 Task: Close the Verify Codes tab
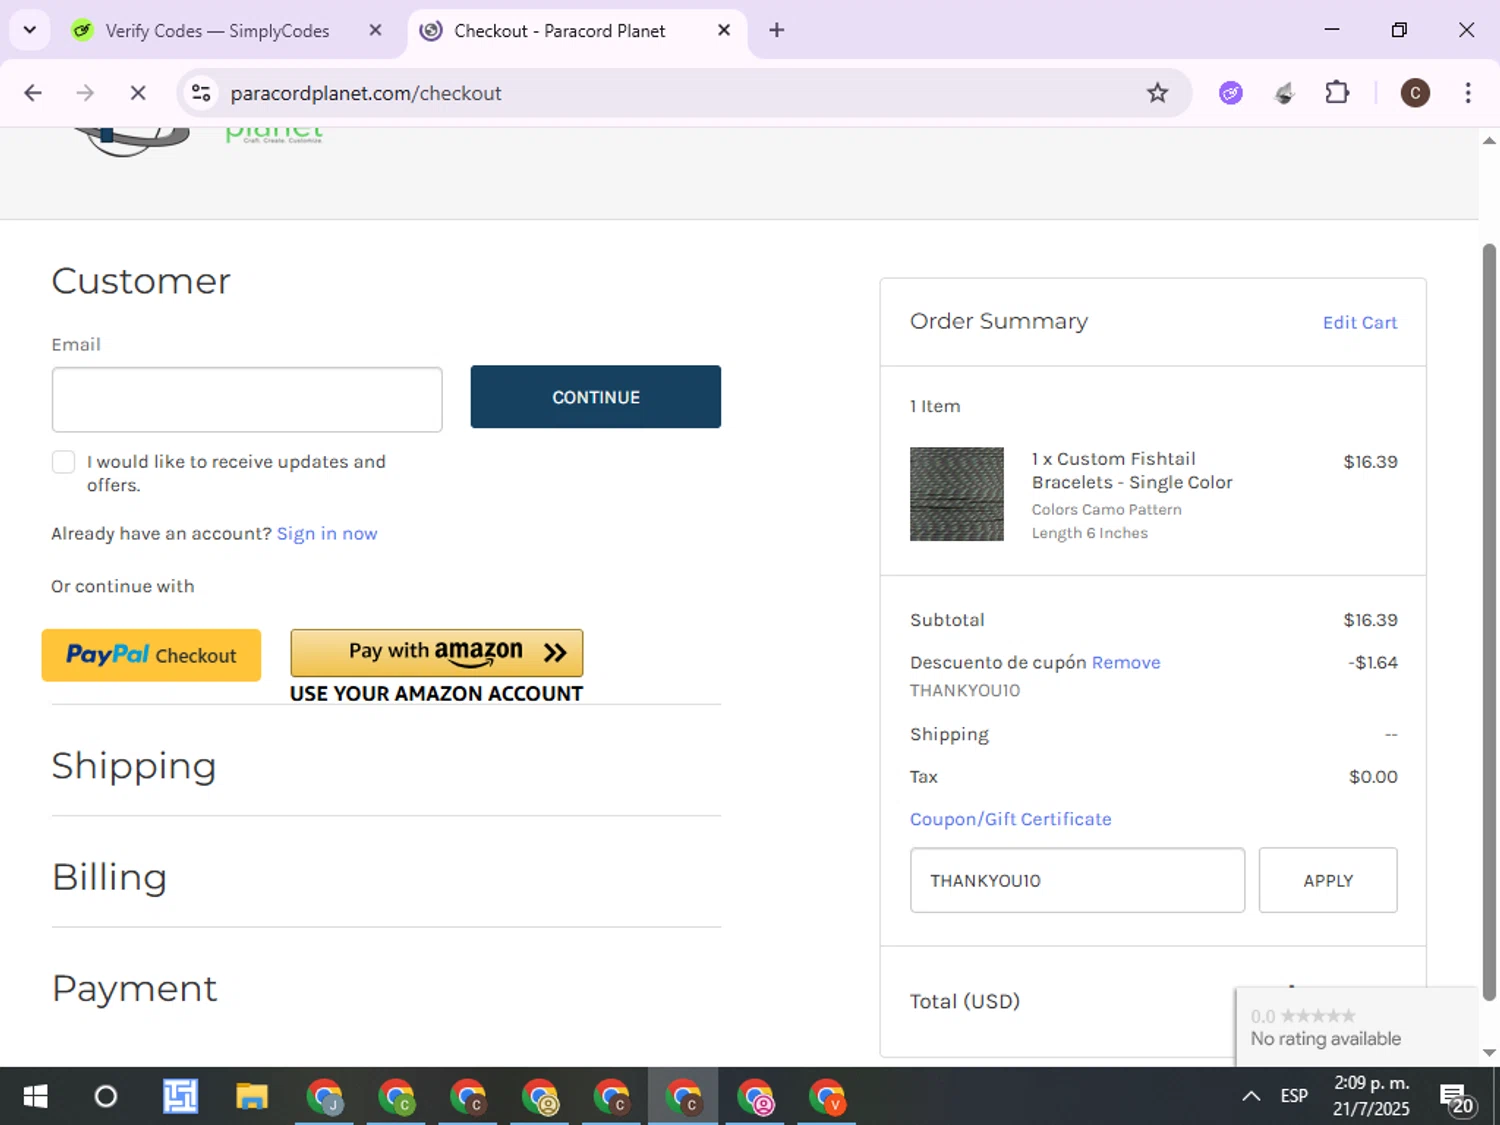(x=375, y=30)
